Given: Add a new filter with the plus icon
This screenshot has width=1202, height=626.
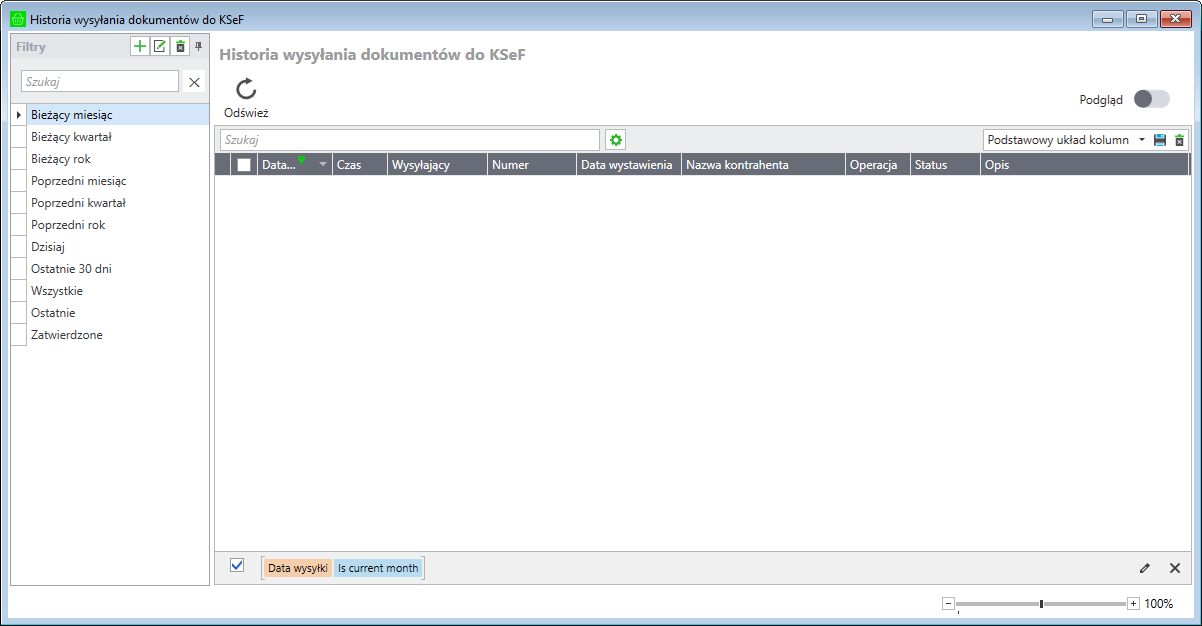Looking at the screenshot, I should 140,46.
